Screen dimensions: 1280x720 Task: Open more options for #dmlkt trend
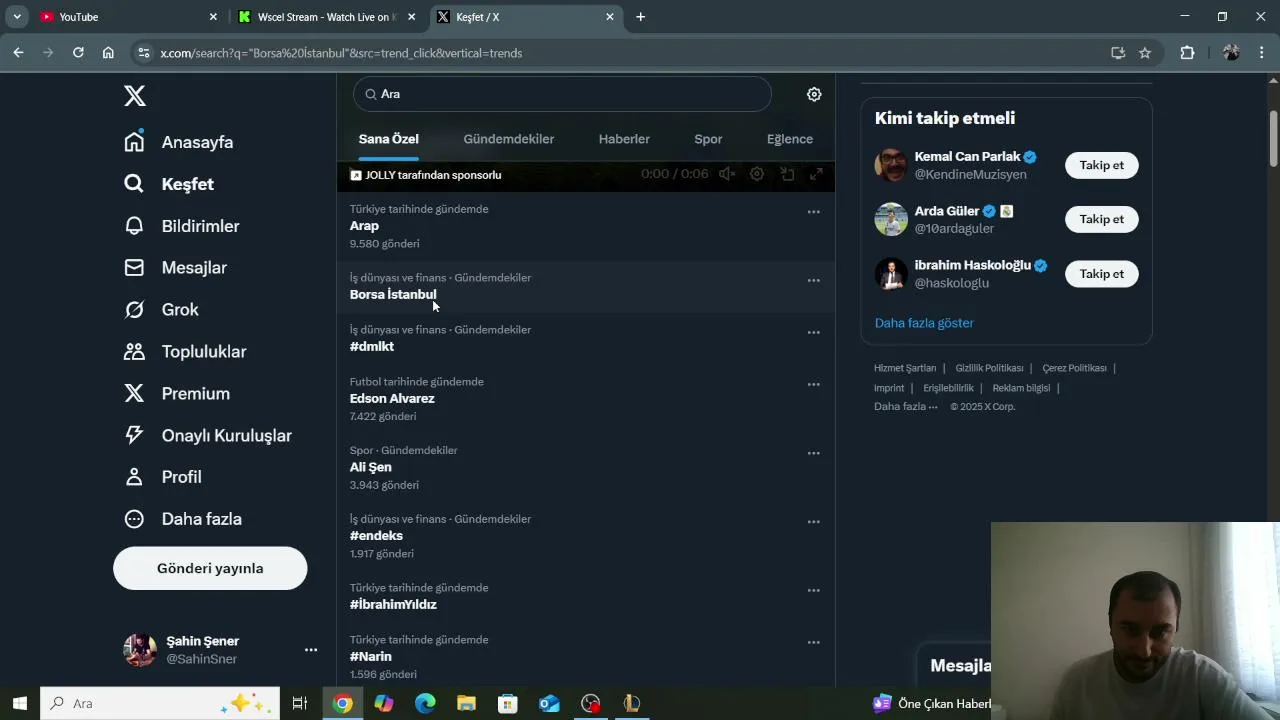[x=813, y=333]
